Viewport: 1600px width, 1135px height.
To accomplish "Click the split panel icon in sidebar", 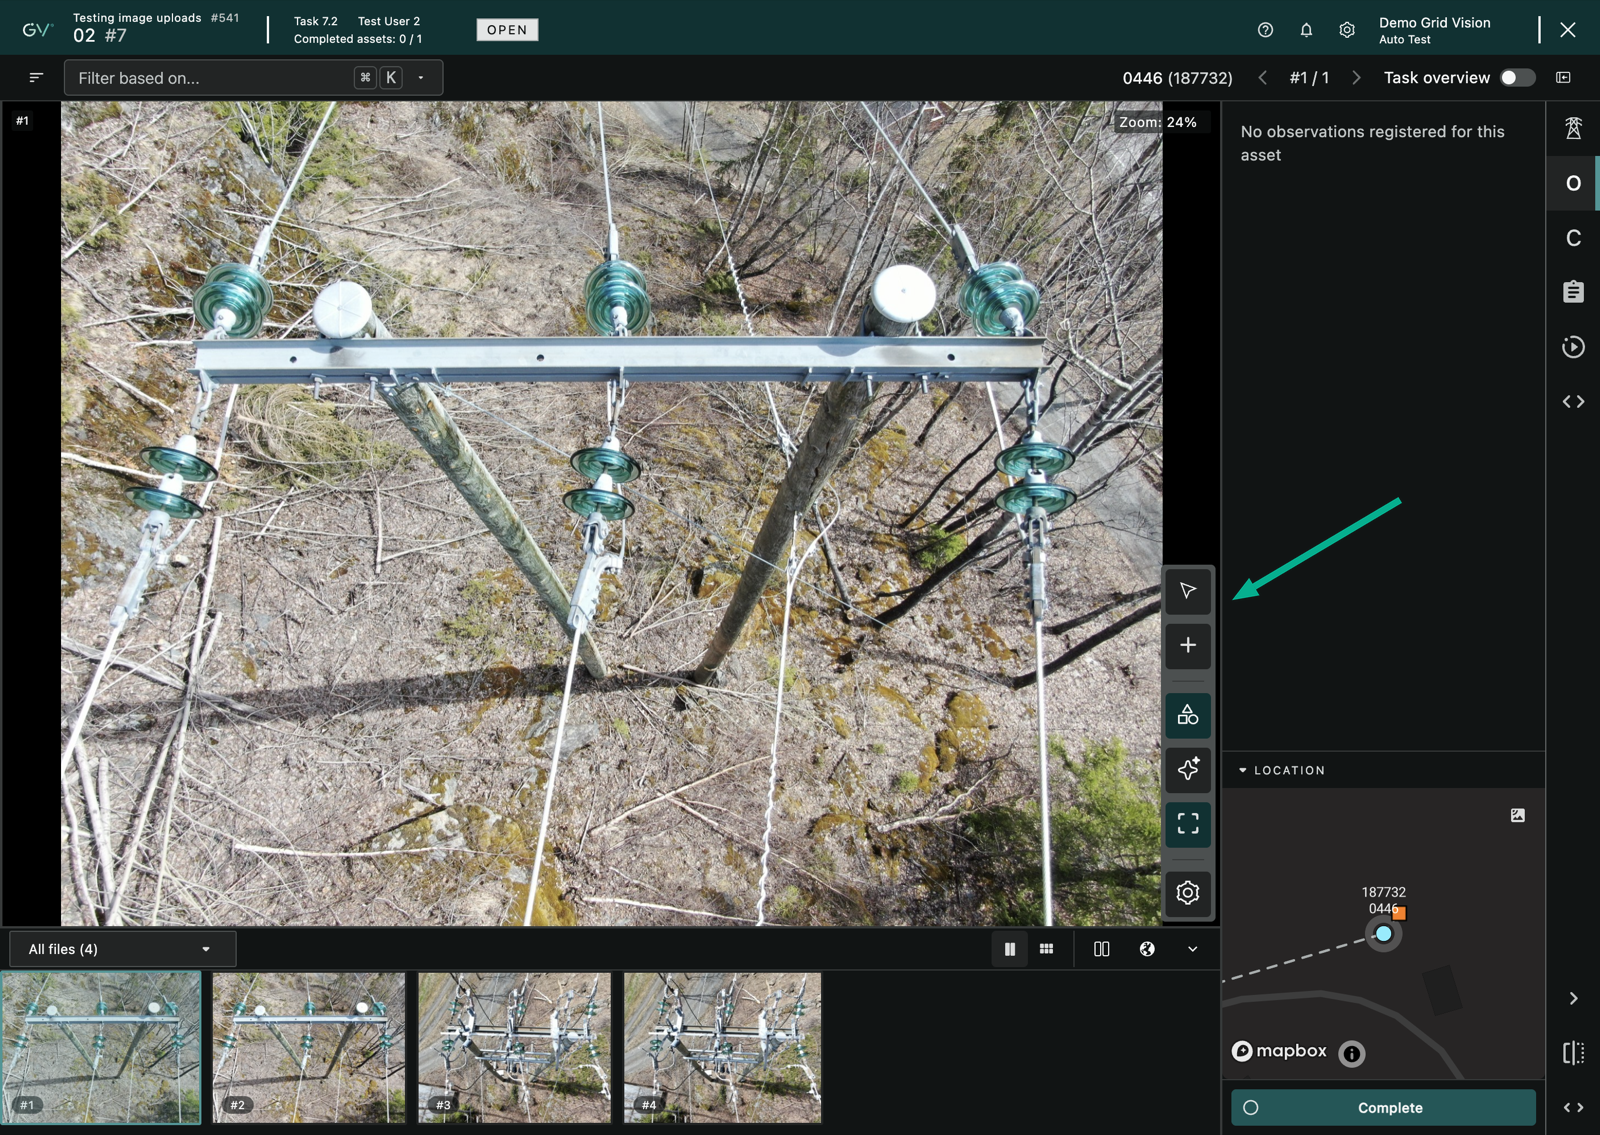I will [1573, 1052].
